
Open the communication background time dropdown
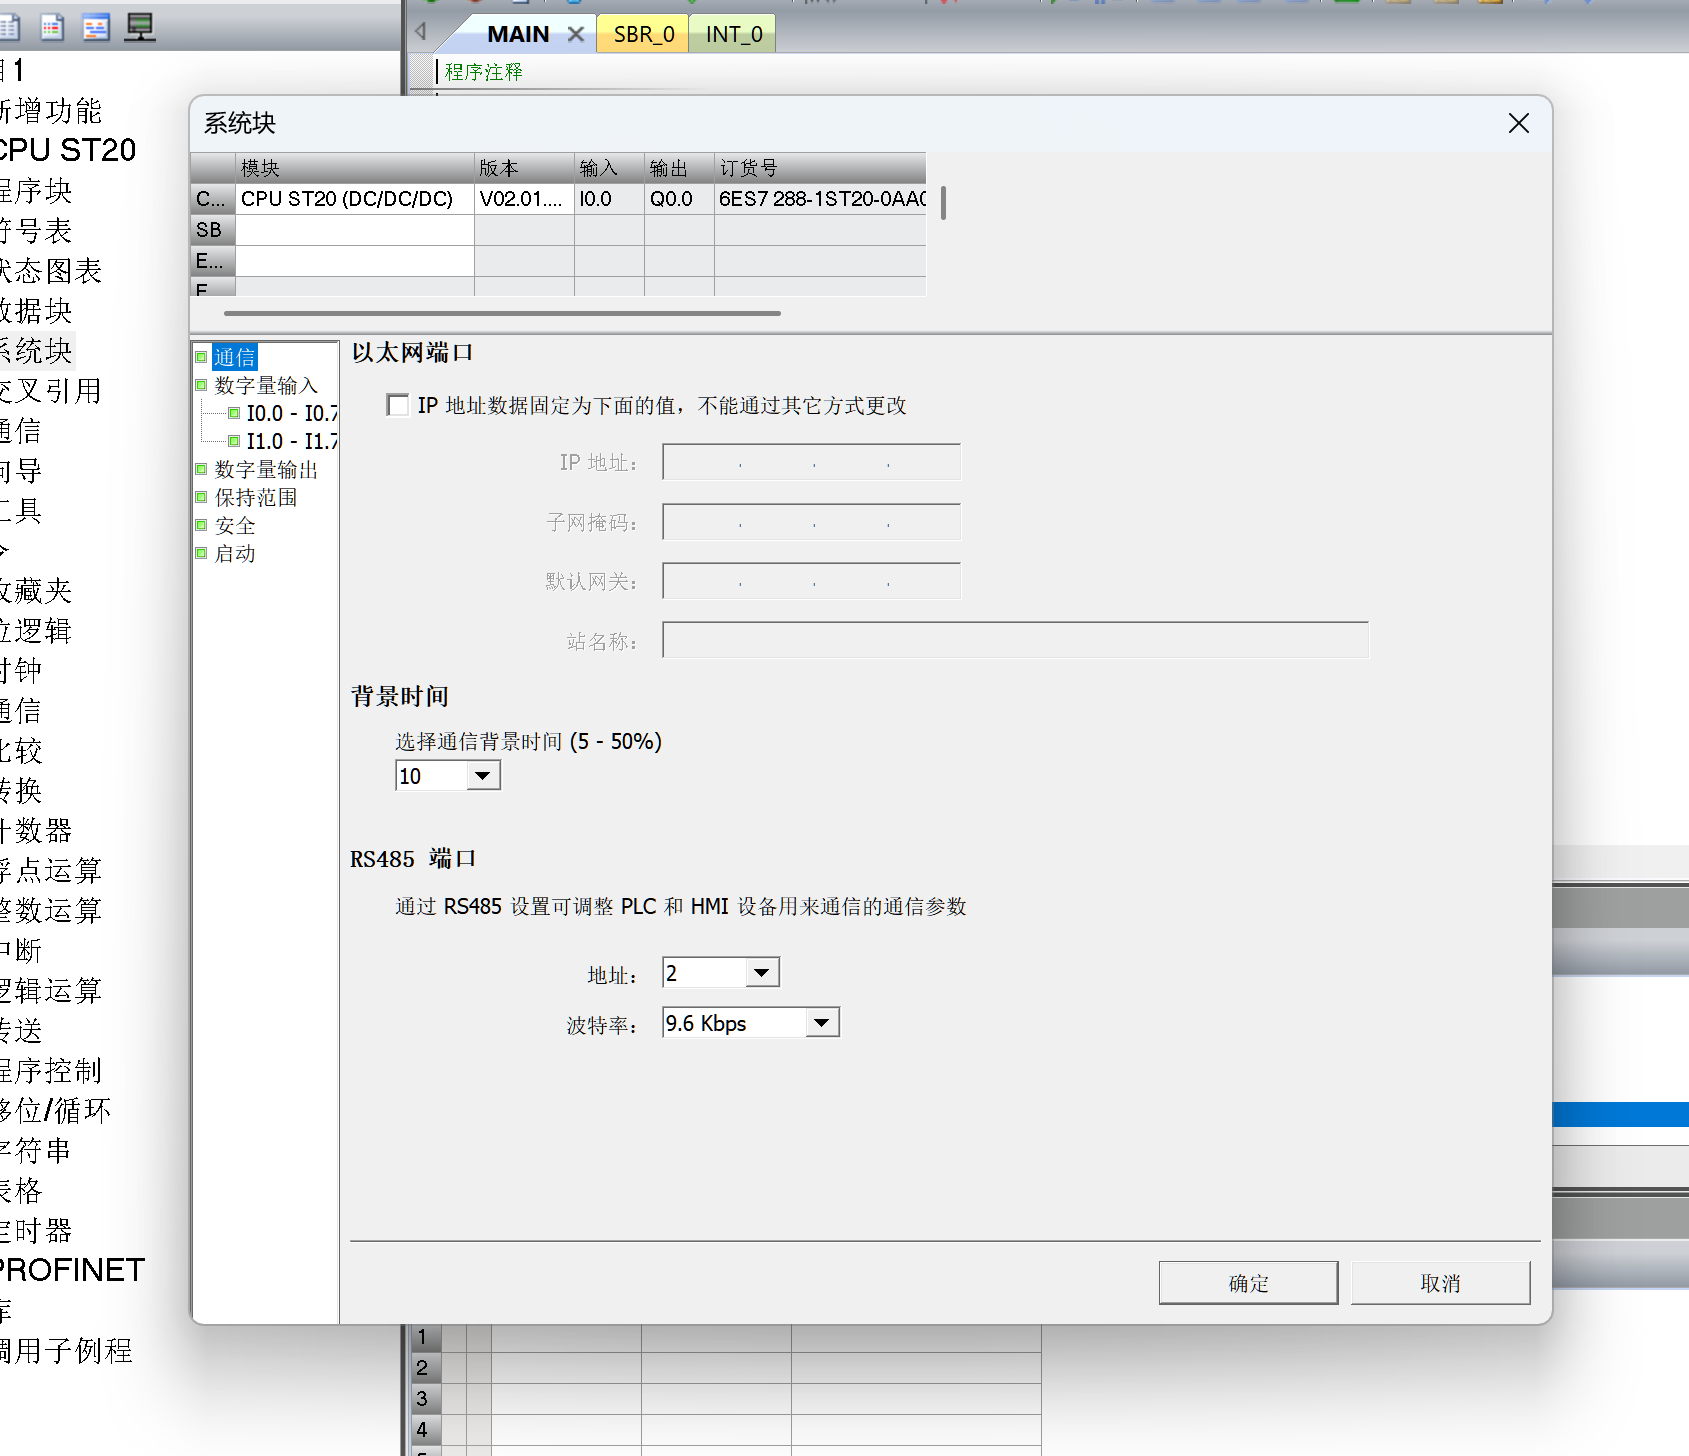[483, 776]
